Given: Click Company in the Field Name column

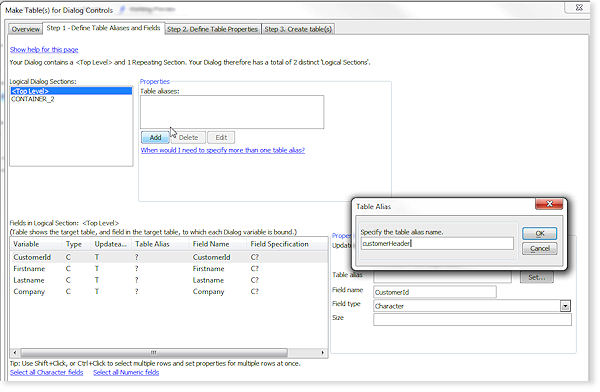Looking at the screenshot, I should pyautogui.click(x=208, y=292).
